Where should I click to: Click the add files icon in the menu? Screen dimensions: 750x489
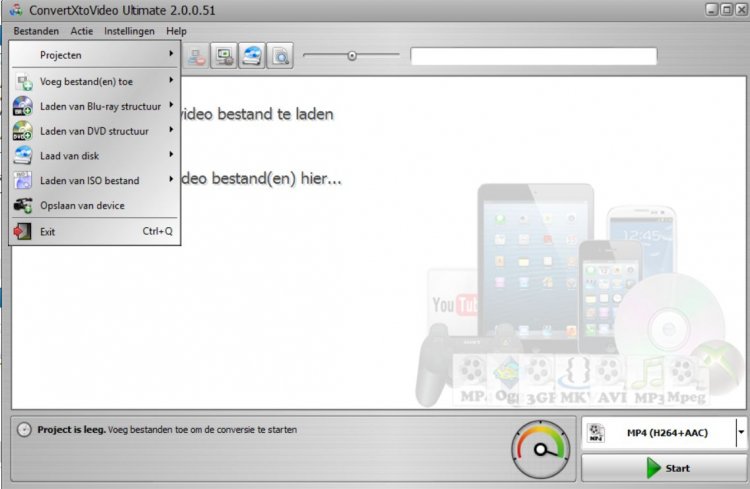click(x=22, y=81)
